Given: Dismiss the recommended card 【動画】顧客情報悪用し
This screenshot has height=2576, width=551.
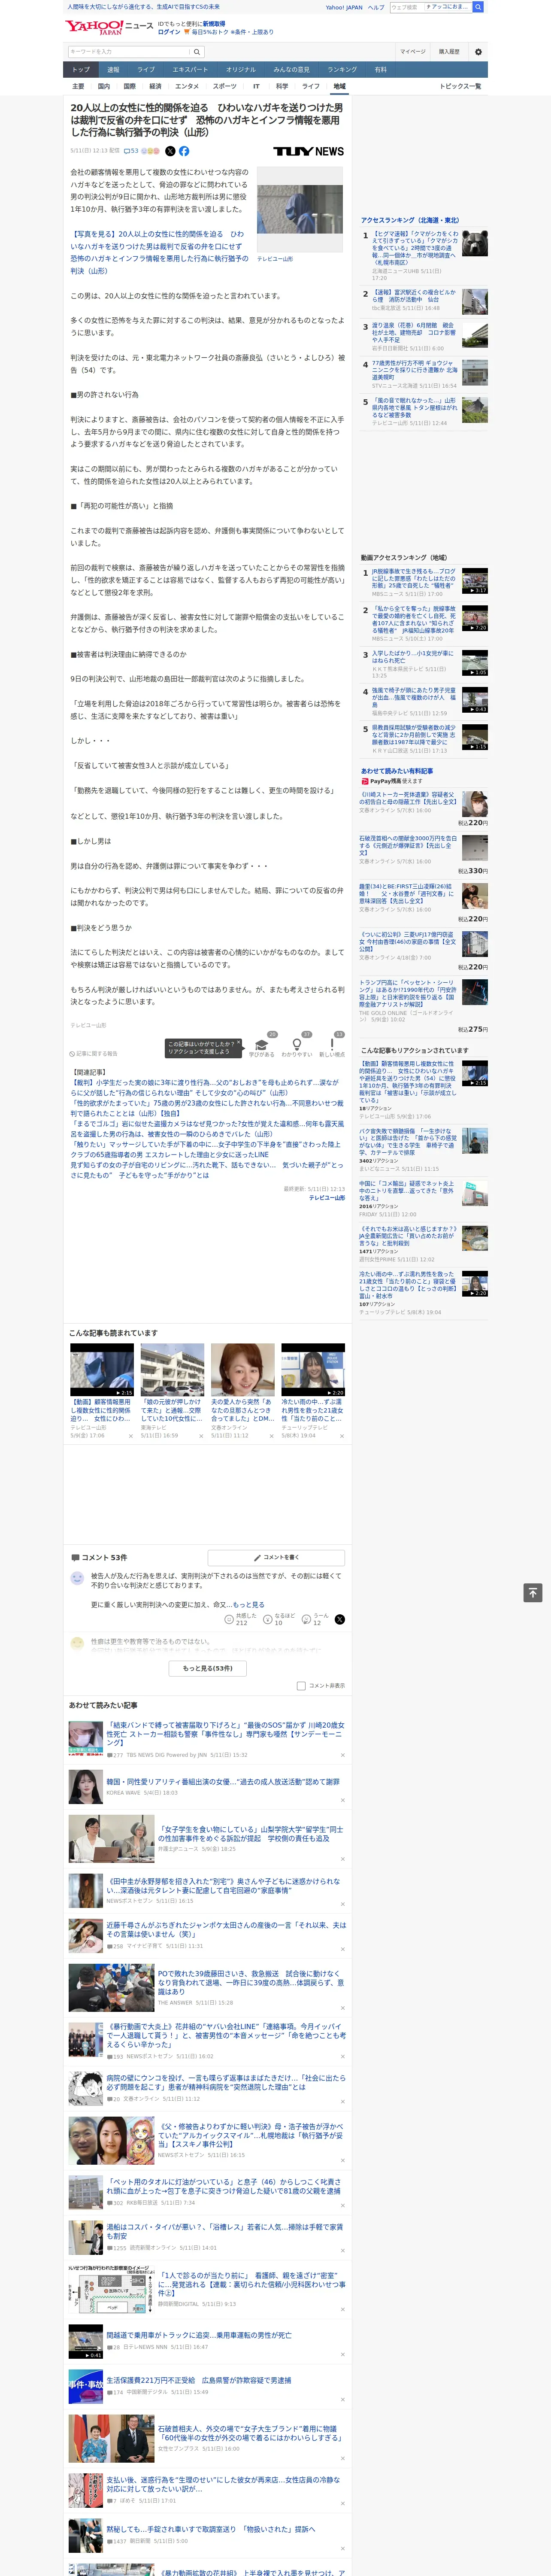Looking at the screenshot, I should coord(130,1436).
